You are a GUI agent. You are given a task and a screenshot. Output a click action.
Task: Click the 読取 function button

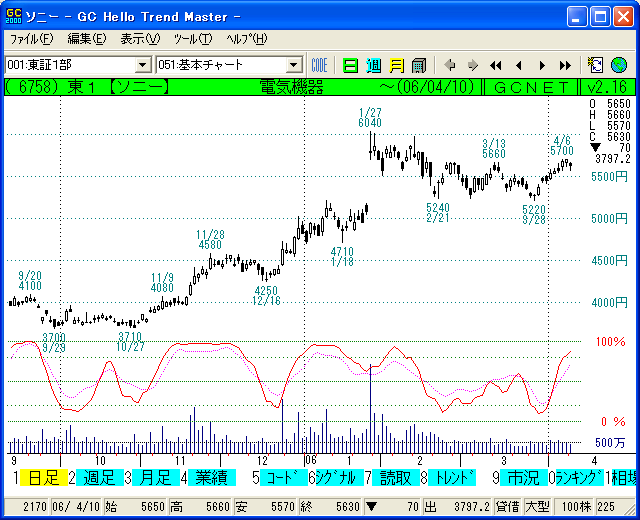point(396,478)
